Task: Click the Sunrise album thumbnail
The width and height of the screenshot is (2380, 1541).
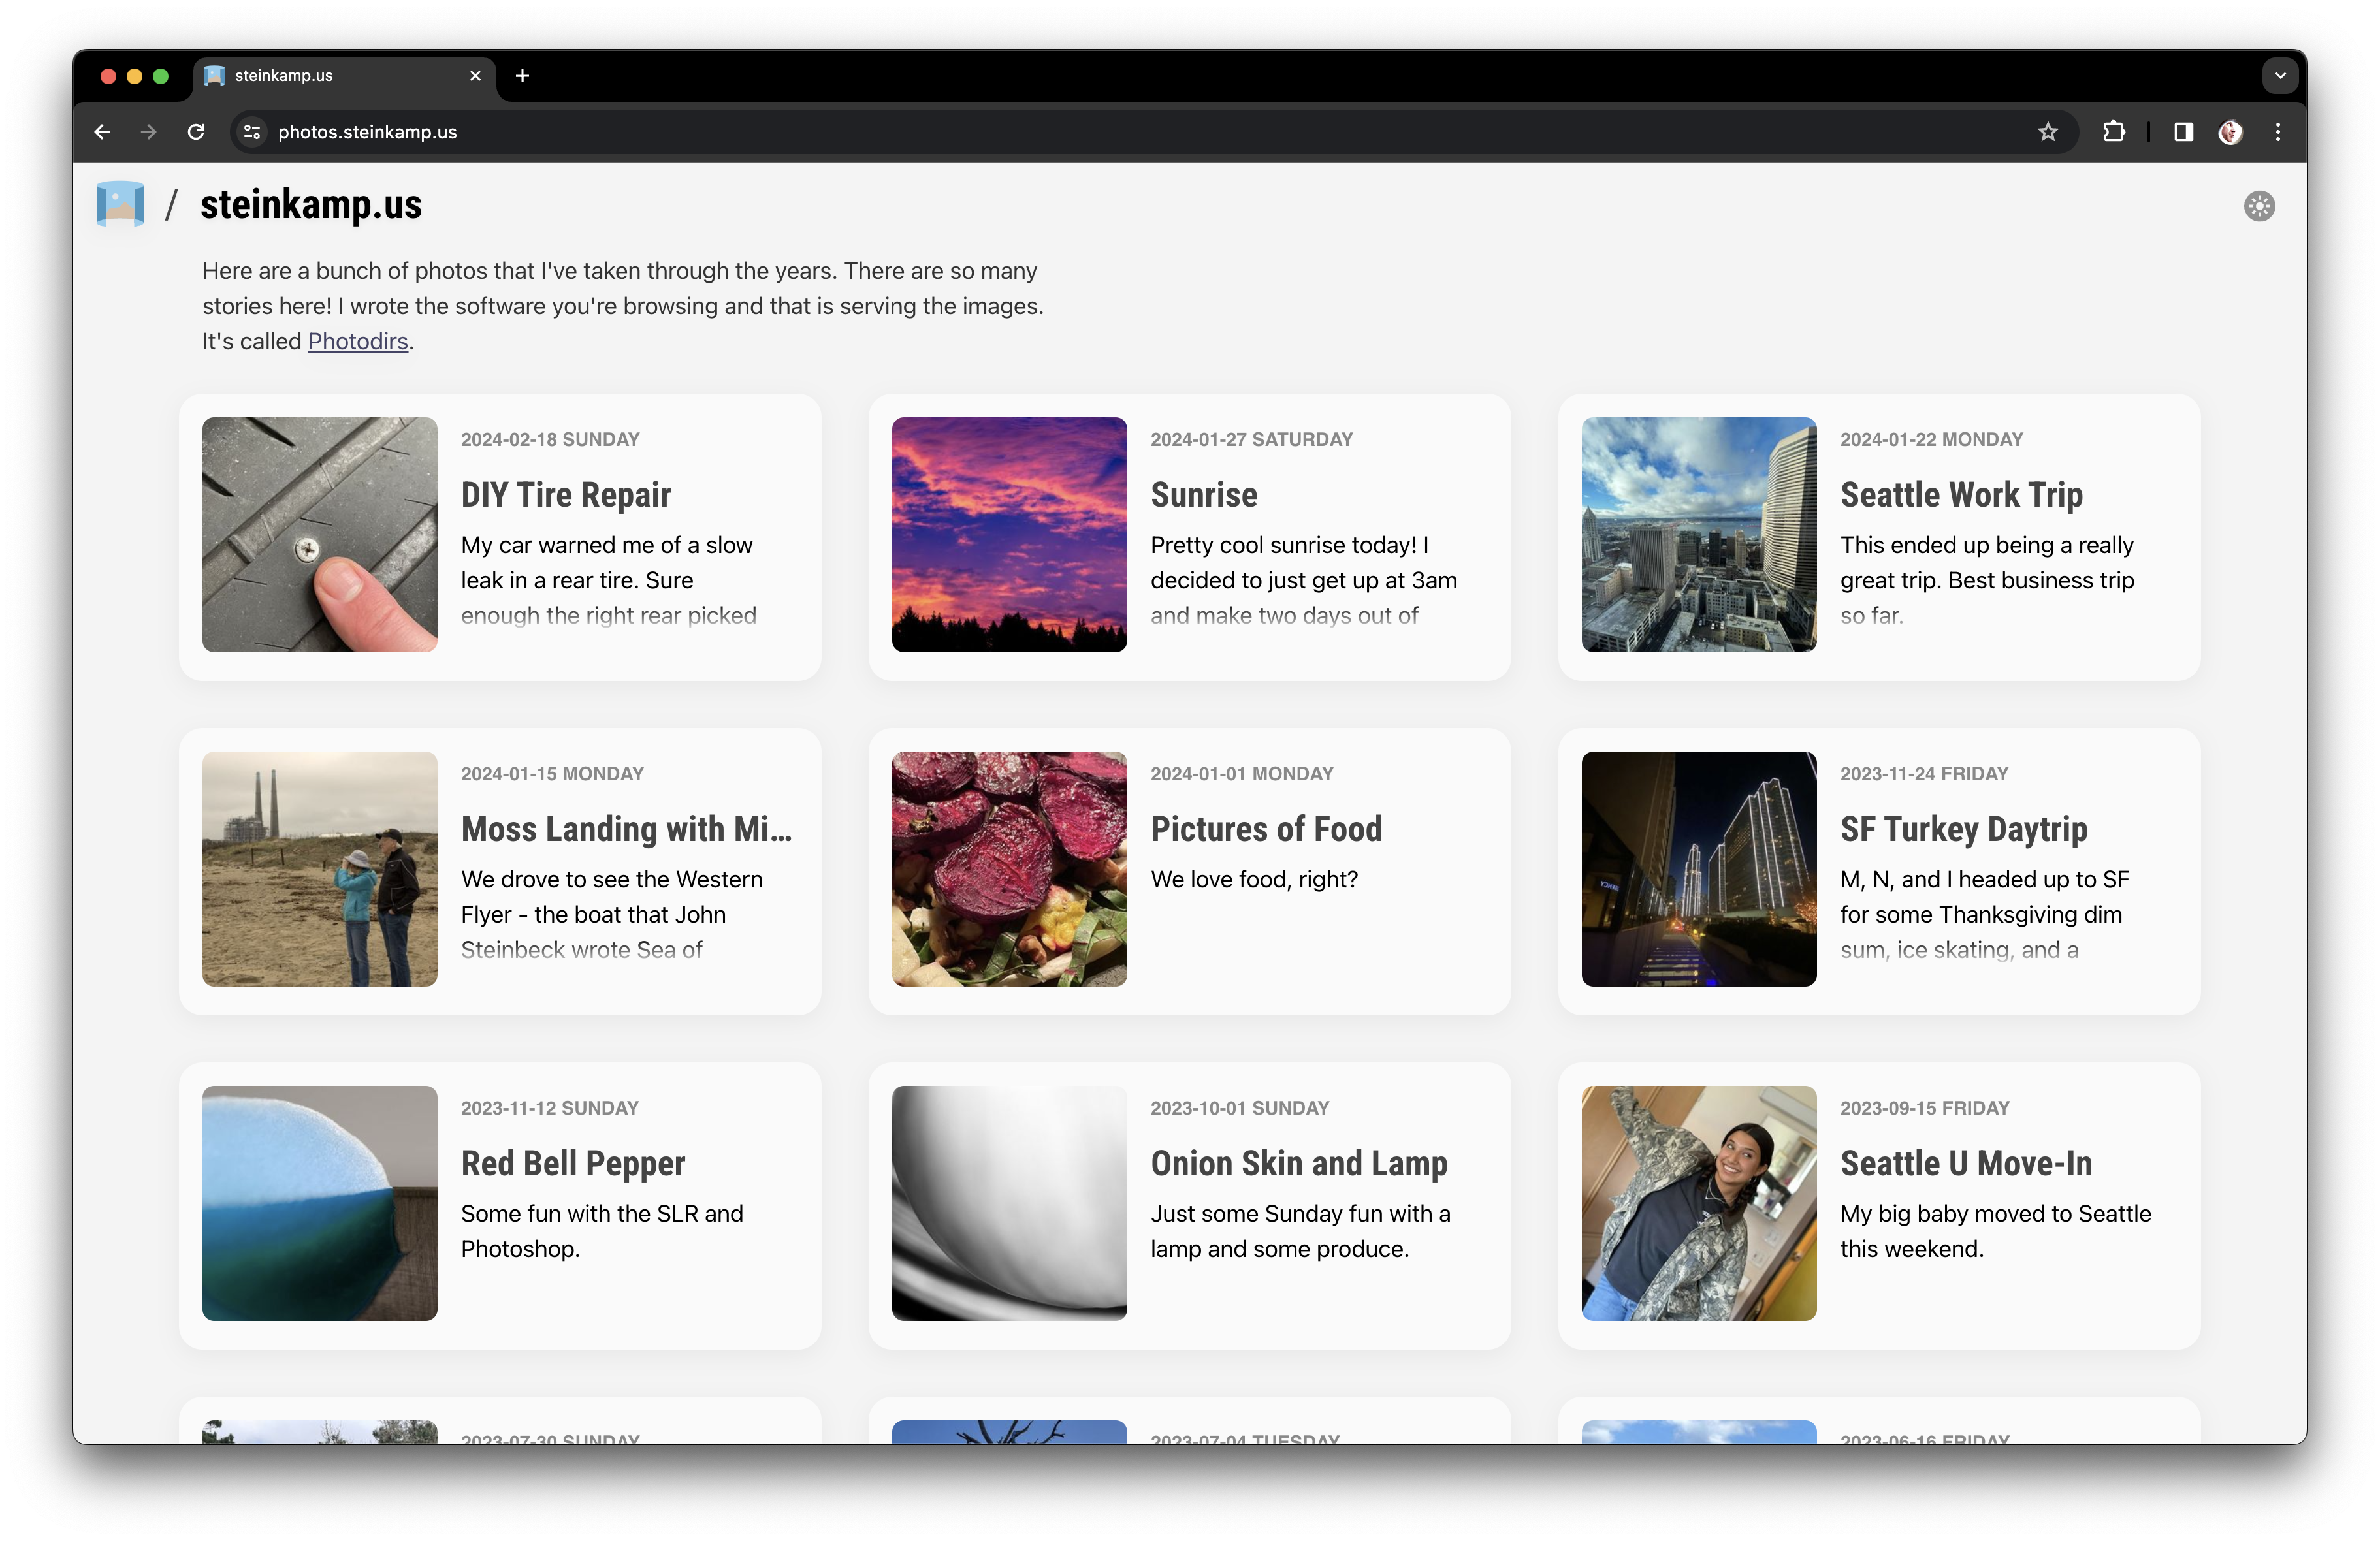Action: pos(1008,534)
